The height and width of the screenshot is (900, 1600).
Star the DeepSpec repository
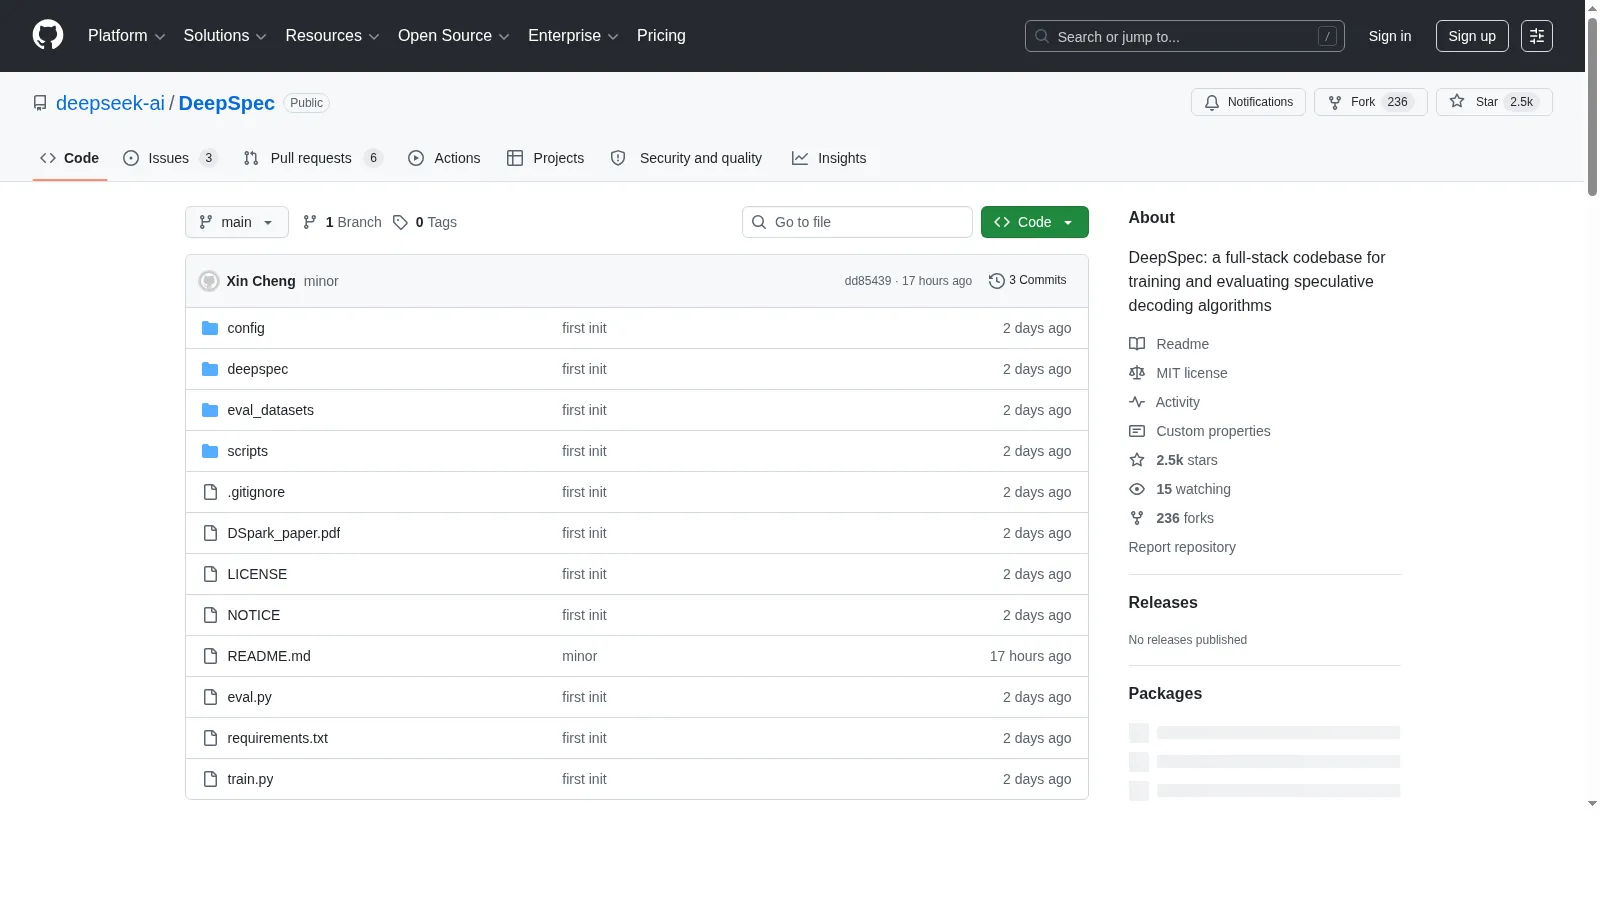1494,102
